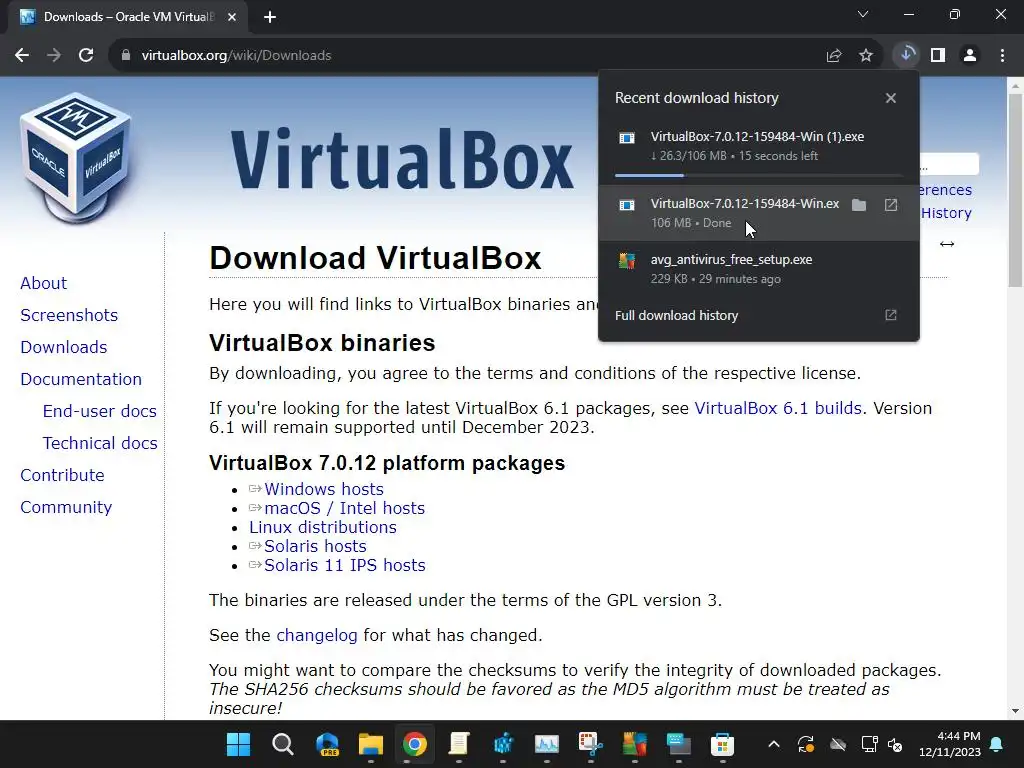Image resolution: width=1024 pixels, height=768 pixels.
Task: Open the Snipping Tool taskbar icon
Action: pos(590,744)
